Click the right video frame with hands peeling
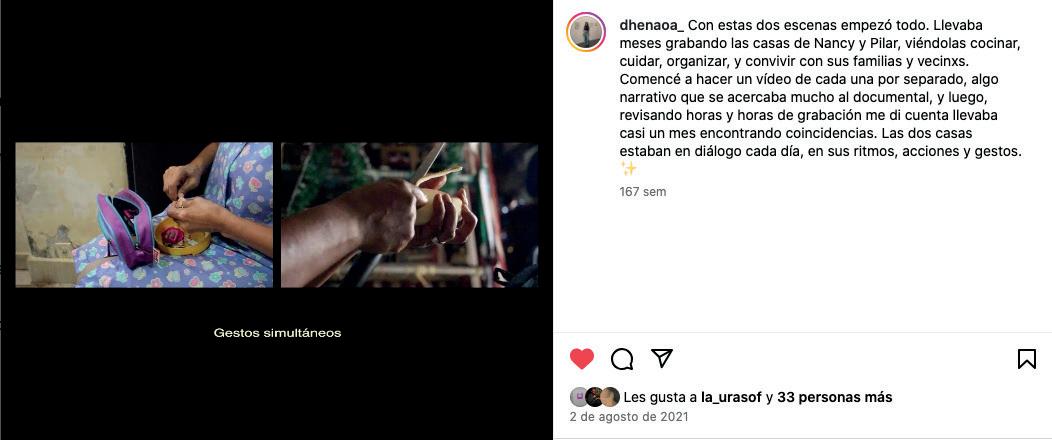The height and width of the screenshot is (440, 1052). click(x=409, y=215)
